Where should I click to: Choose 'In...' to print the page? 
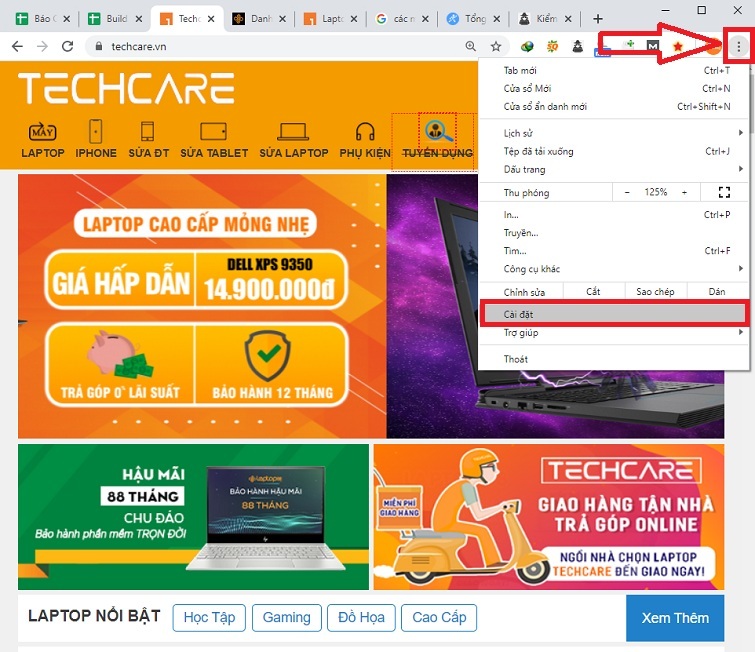click(x=614, y=214)
